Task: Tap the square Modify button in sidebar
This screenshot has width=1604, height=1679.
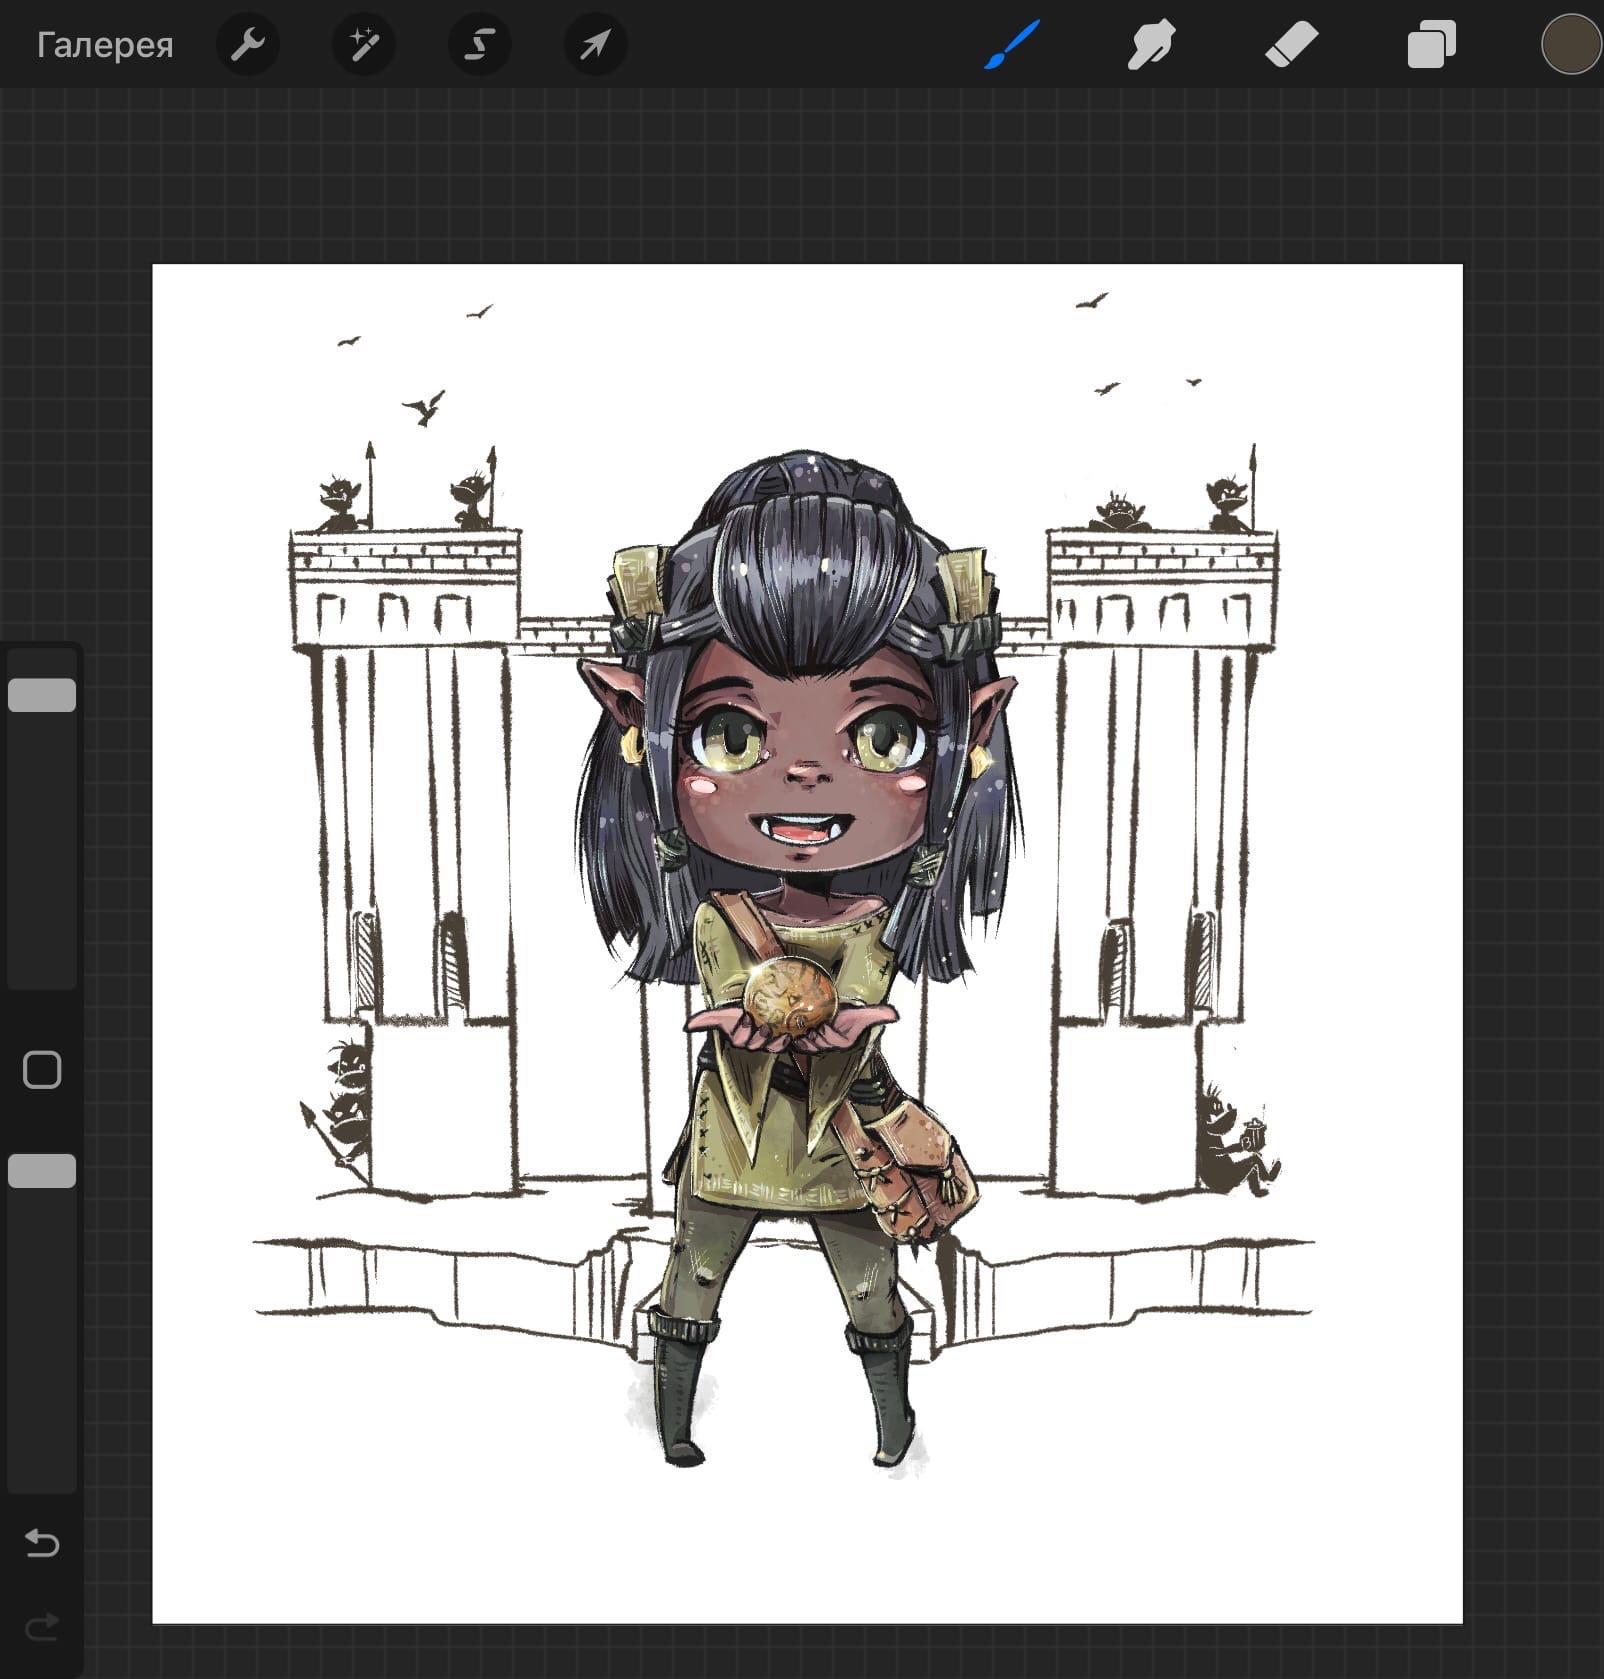Action: [x=42, y=1070]
